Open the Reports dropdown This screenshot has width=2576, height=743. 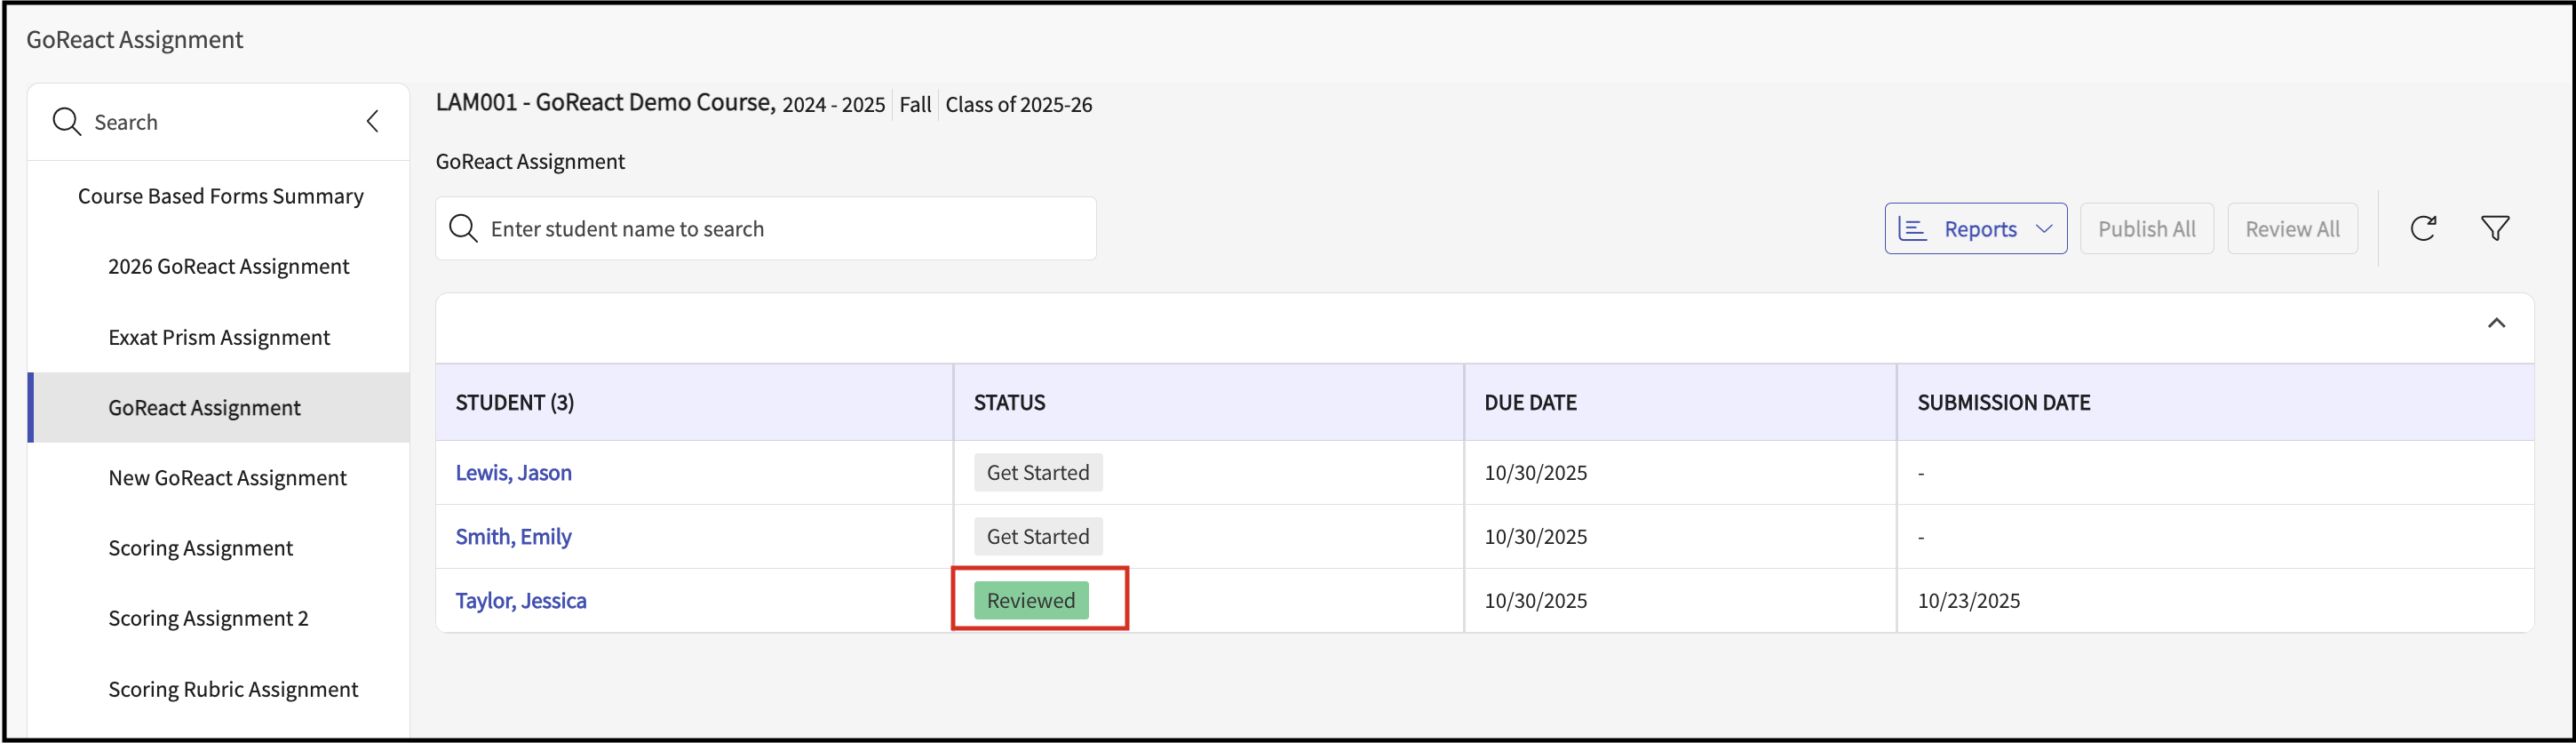[1975, 229]
